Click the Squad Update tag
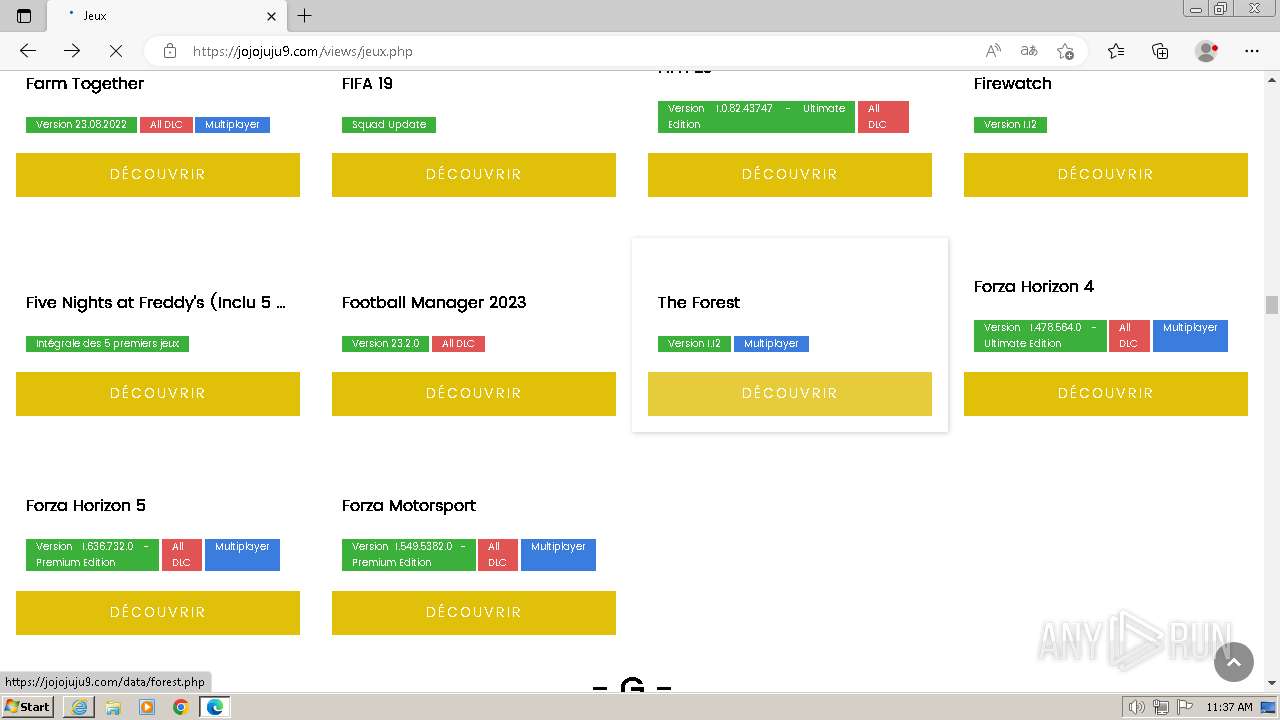Image resolution: width=1280 pixels, height=720 pixels. coord(389,125)
